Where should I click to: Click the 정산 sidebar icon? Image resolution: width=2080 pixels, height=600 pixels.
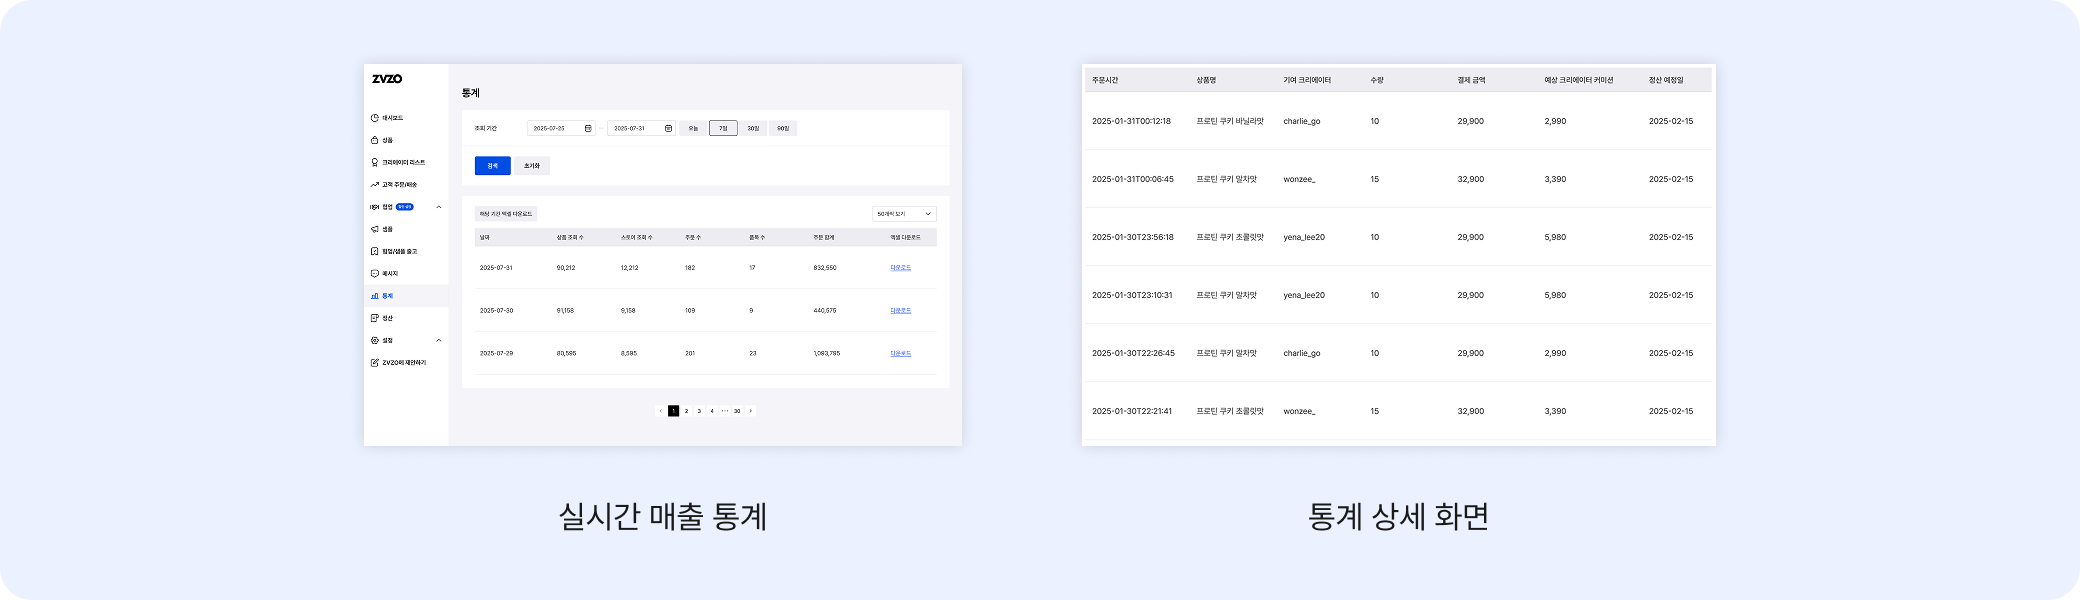point(375,318)
